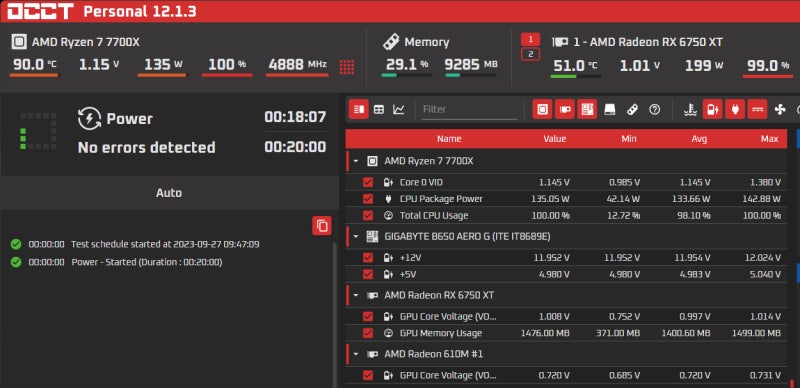Image resolution: width=800 pixels, height=388 pixels.
Task: Click the green status check beside 'Power - Started'
Action: 16,262
